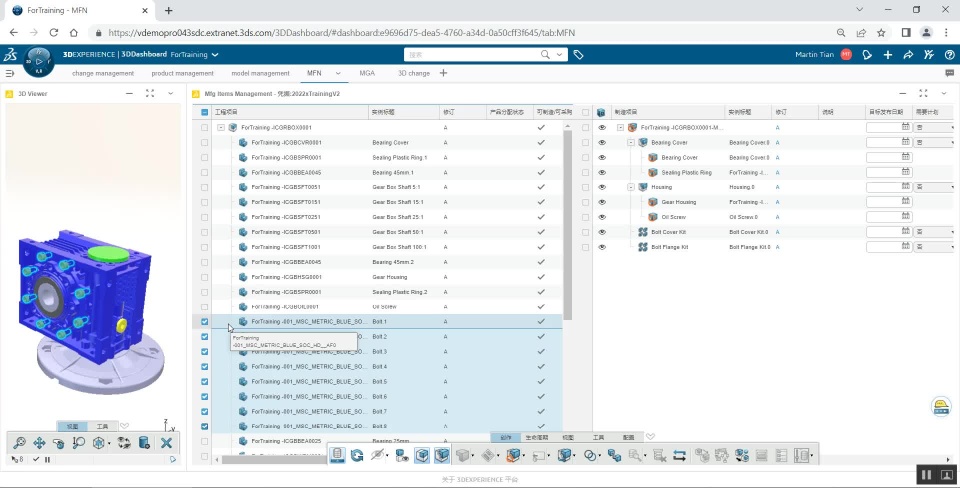Collapse the Bearing Cover manufacturing node
The height and width of the screenshot is (488, 960).
(x=631, y=143)
